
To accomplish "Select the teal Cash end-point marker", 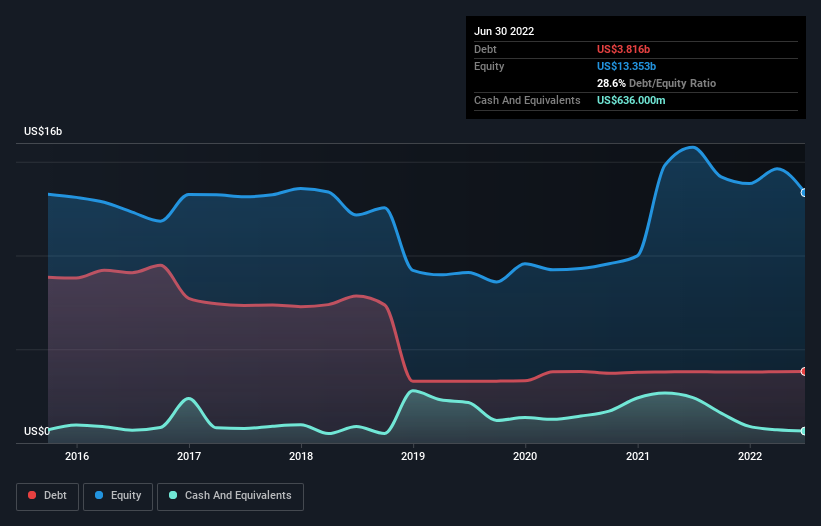I will point(804,431).
